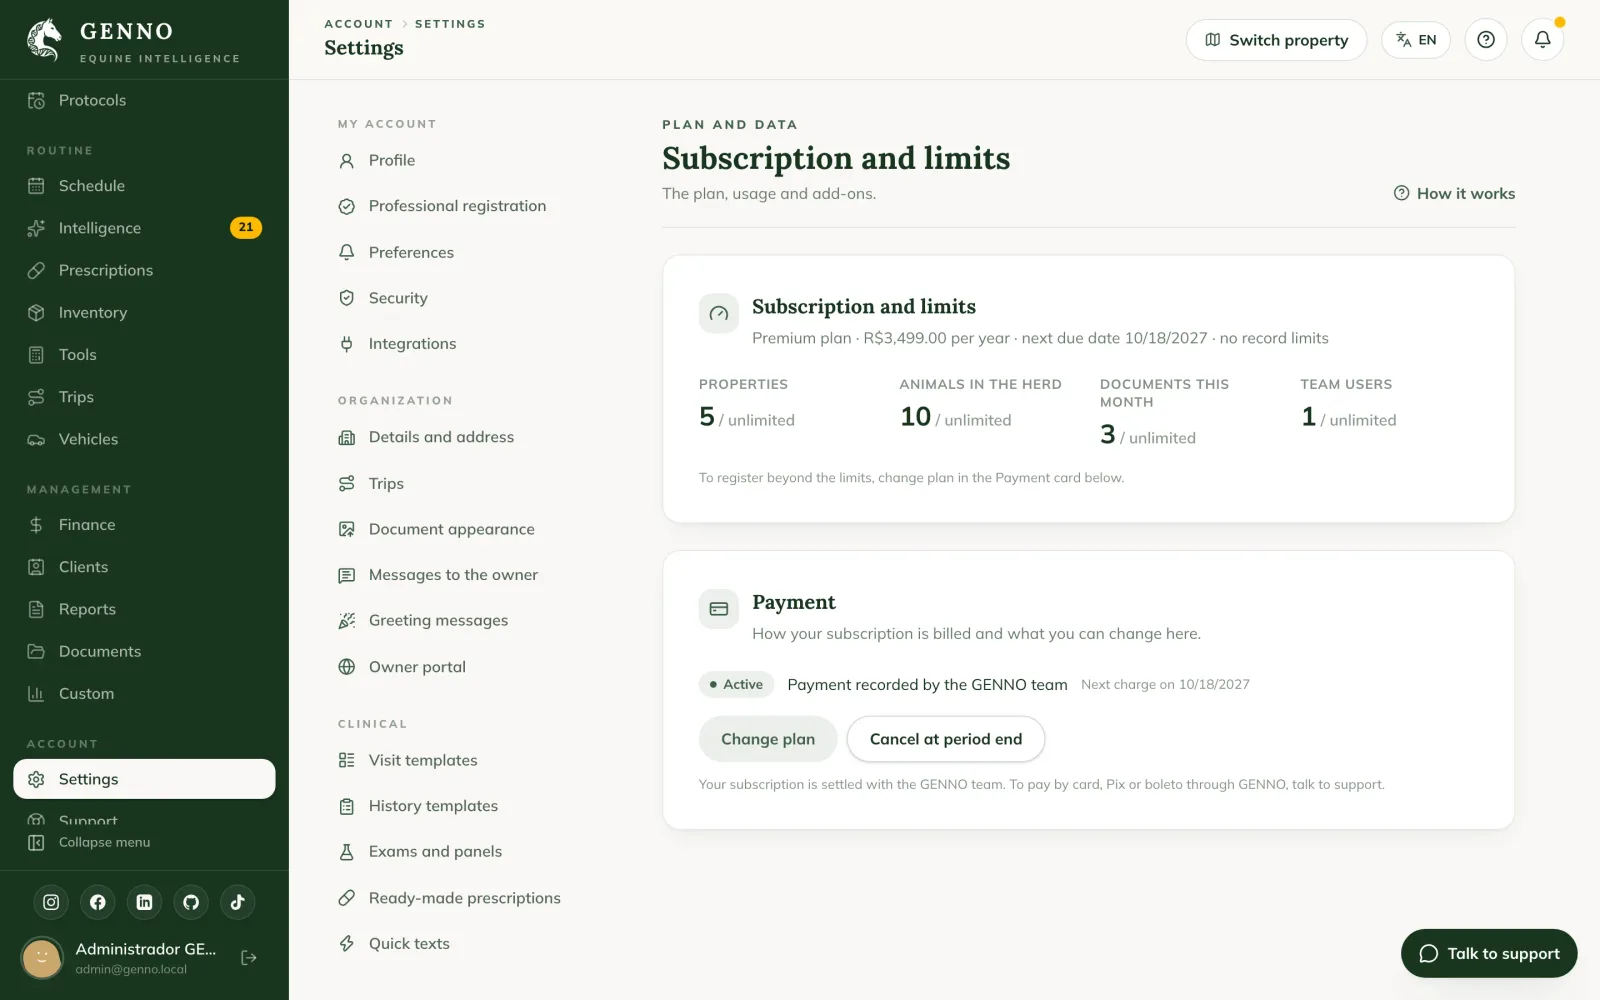Click the Administrador user avatar
1600x1000 pixels.
coord(42,958)
